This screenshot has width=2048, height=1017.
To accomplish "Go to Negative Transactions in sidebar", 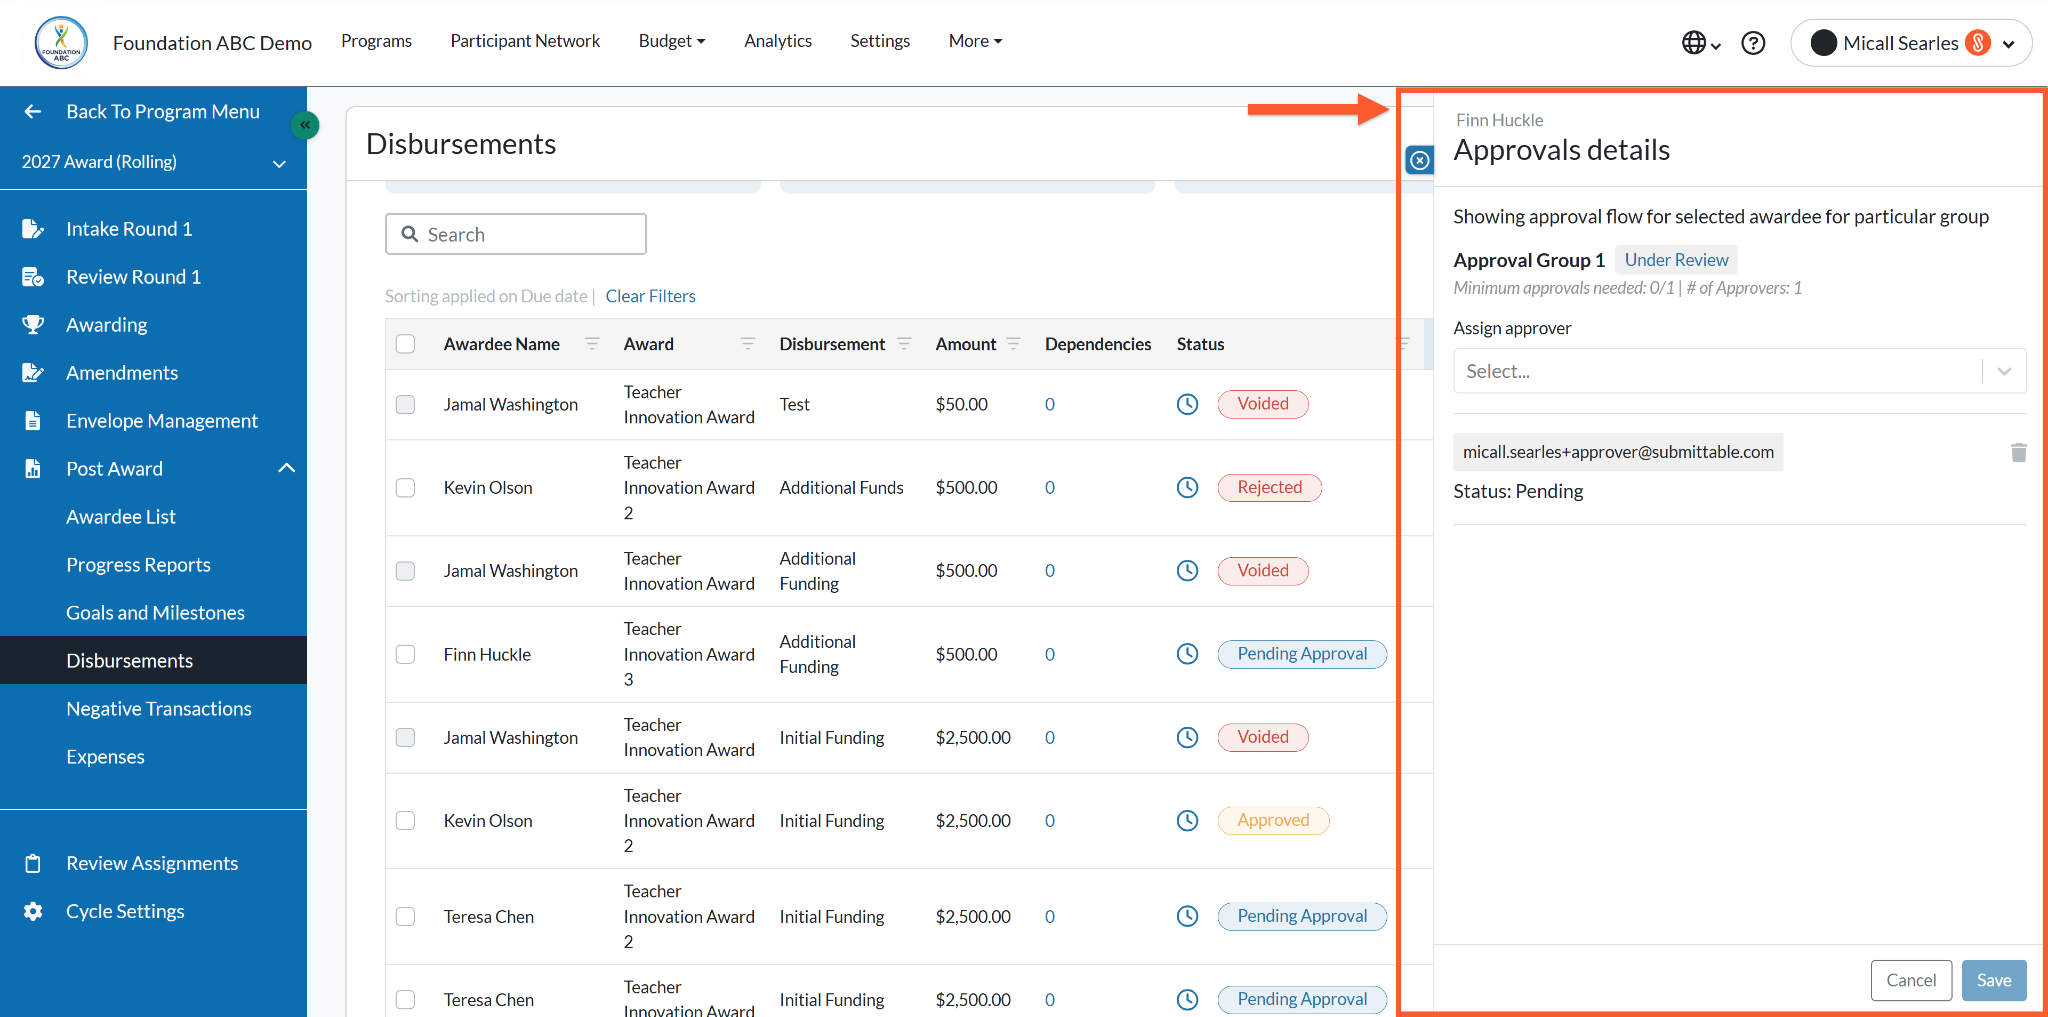I will (159, 709).
